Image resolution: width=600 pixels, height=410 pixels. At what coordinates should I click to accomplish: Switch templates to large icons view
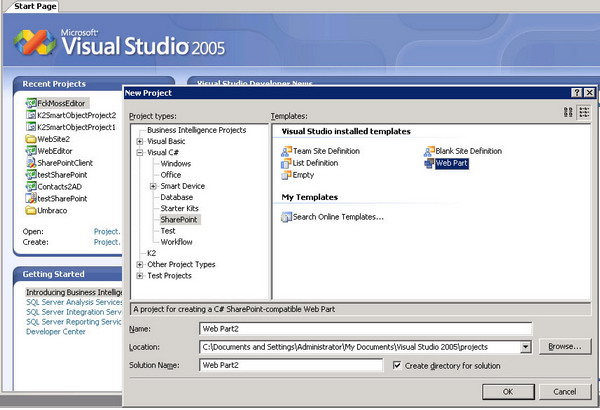pyautogui.click(x=569, y=112)
